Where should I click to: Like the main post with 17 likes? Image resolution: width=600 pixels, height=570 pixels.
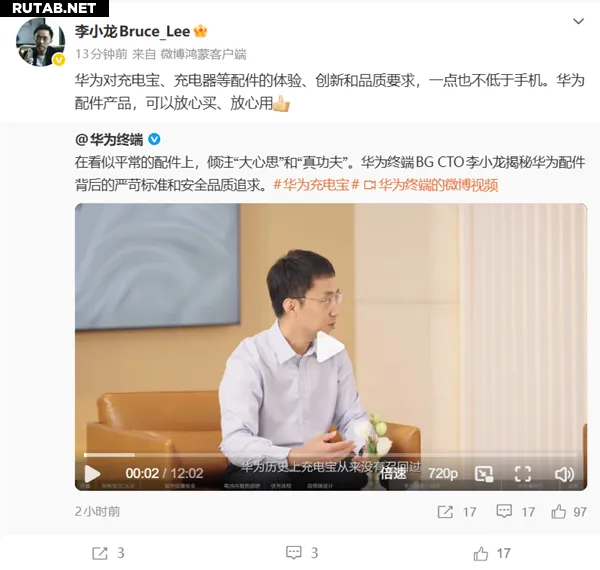click(x=492, y=553)
